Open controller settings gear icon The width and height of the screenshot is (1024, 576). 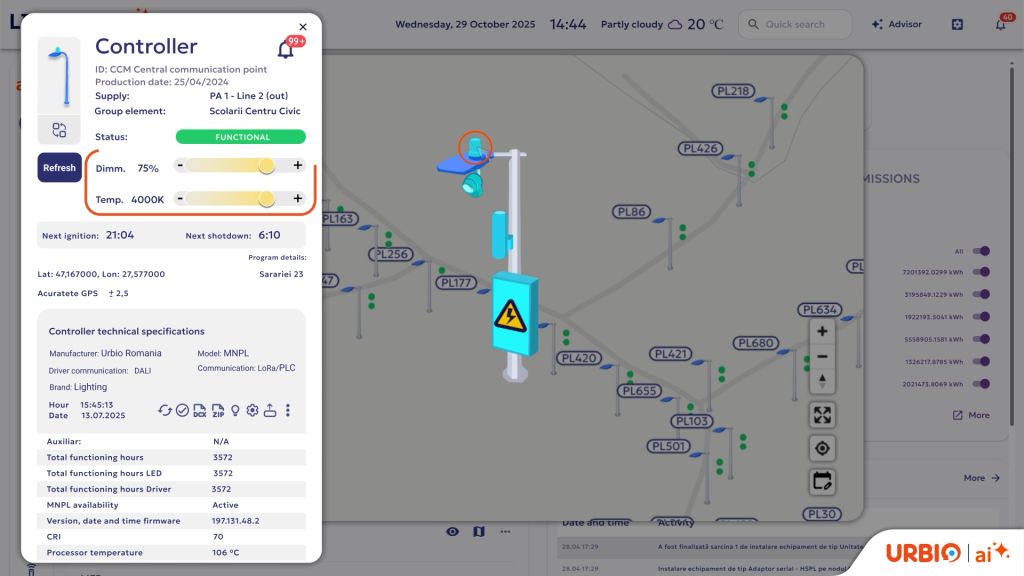click(x=252, y=410)
